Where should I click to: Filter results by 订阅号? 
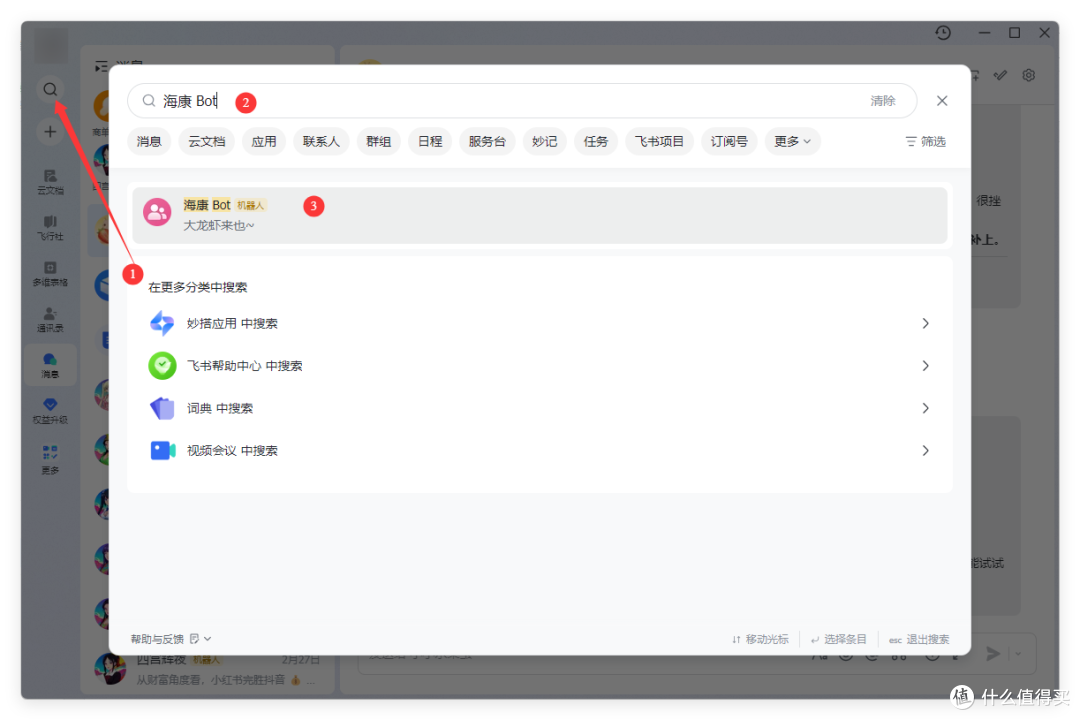[x=729, y=141]
